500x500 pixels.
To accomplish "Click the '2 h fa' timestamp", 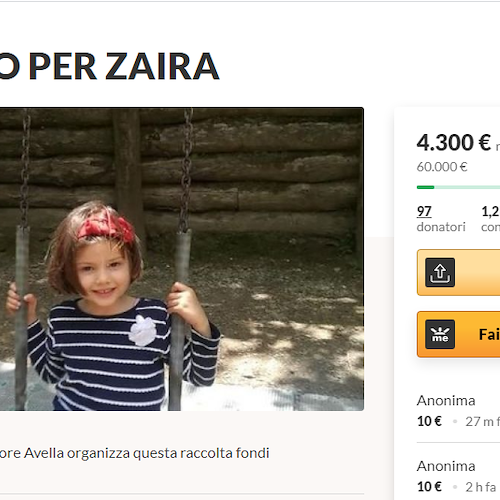I will click(481, 487).
